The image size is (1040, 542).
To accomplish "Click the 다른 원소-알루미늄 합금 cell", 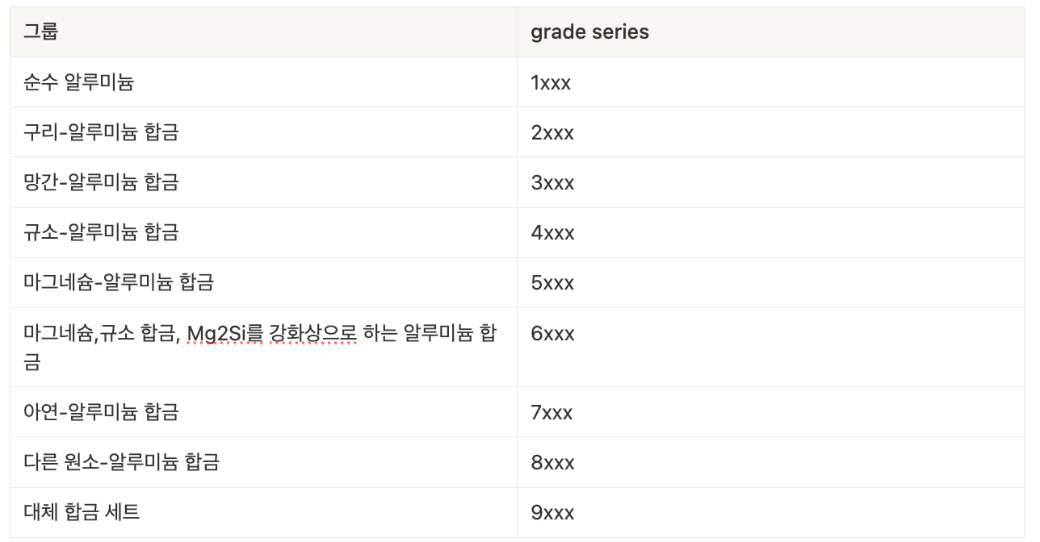I will (x=263, y=462).
